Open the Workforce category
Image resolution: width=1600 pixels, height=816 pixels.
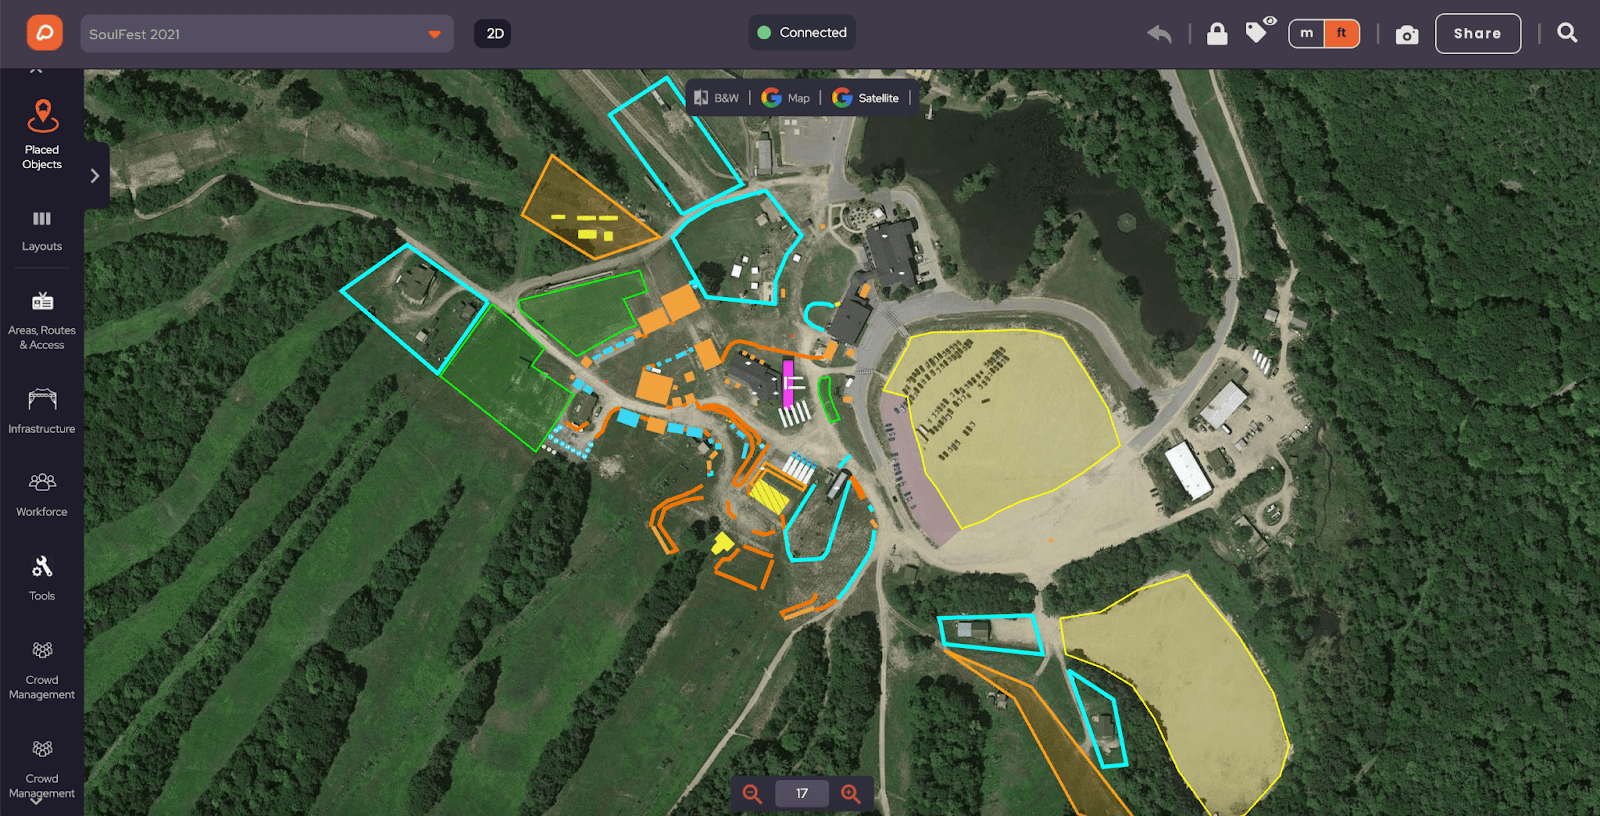pyautogui.click(x=42, y=495)
